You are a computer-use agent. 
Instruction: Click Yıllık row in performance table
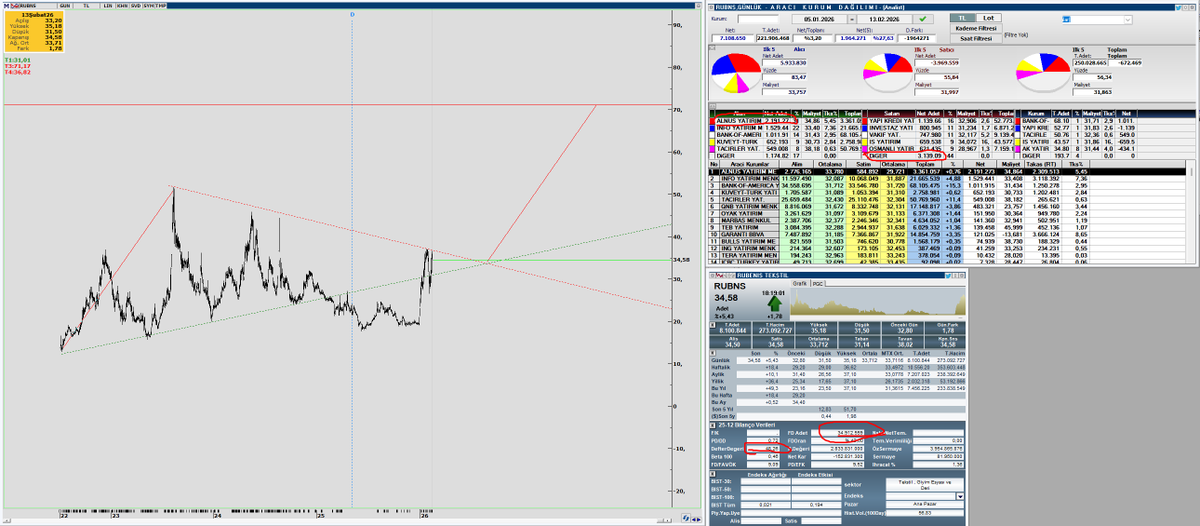coord(837,381)
